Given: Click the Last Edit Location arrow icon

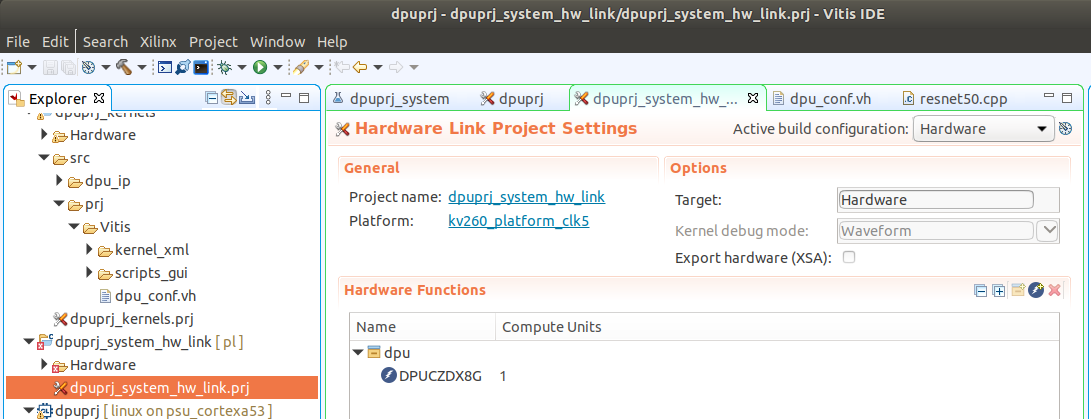Looking at the screenshot, I should [342, 68].
